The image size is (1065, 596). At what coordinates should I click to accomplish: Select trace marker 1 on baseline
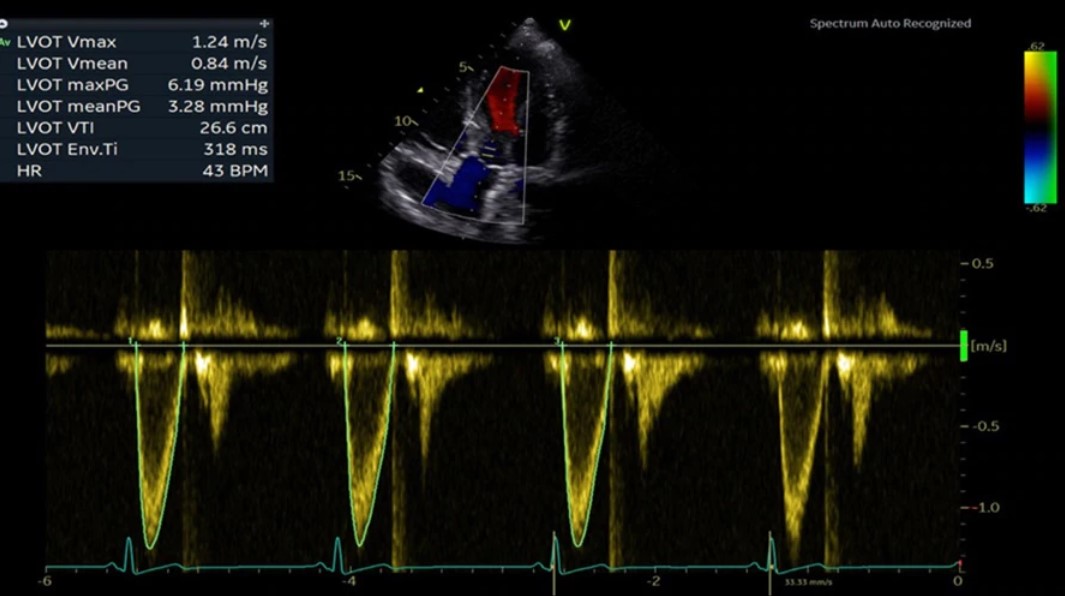132,342
